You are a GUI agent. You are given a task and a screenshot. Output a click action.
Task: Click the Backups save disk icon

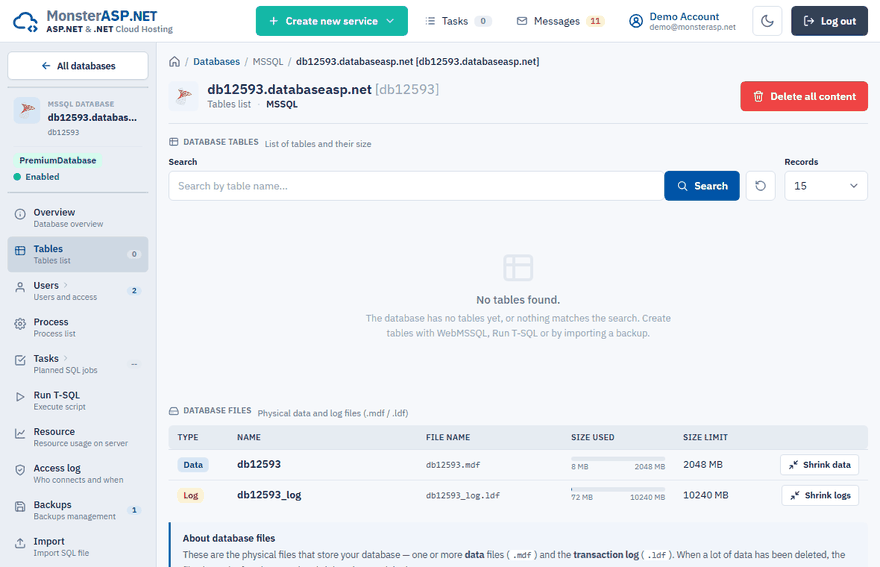pyautogui.click(x=20, y=506)
